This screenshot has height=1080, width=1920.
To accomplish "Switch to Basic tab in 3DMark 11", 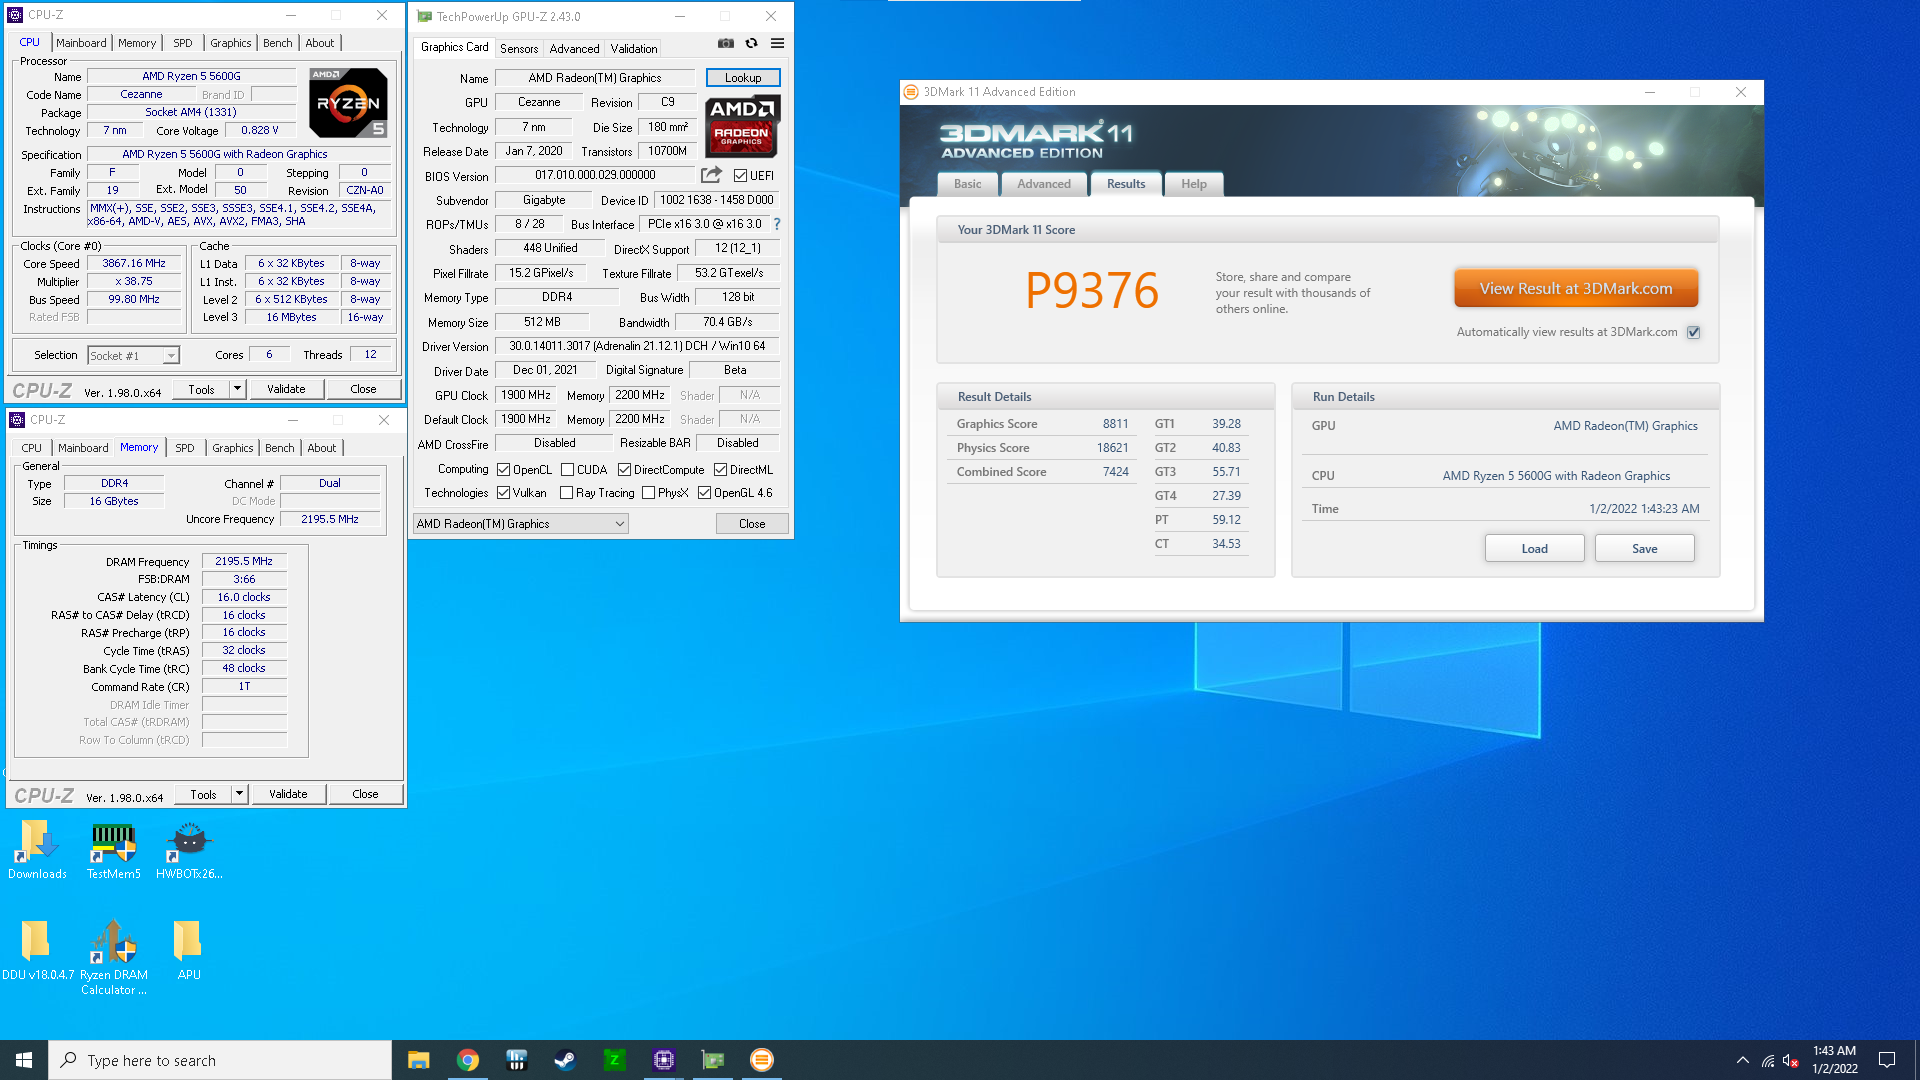I will coord(967,184).
